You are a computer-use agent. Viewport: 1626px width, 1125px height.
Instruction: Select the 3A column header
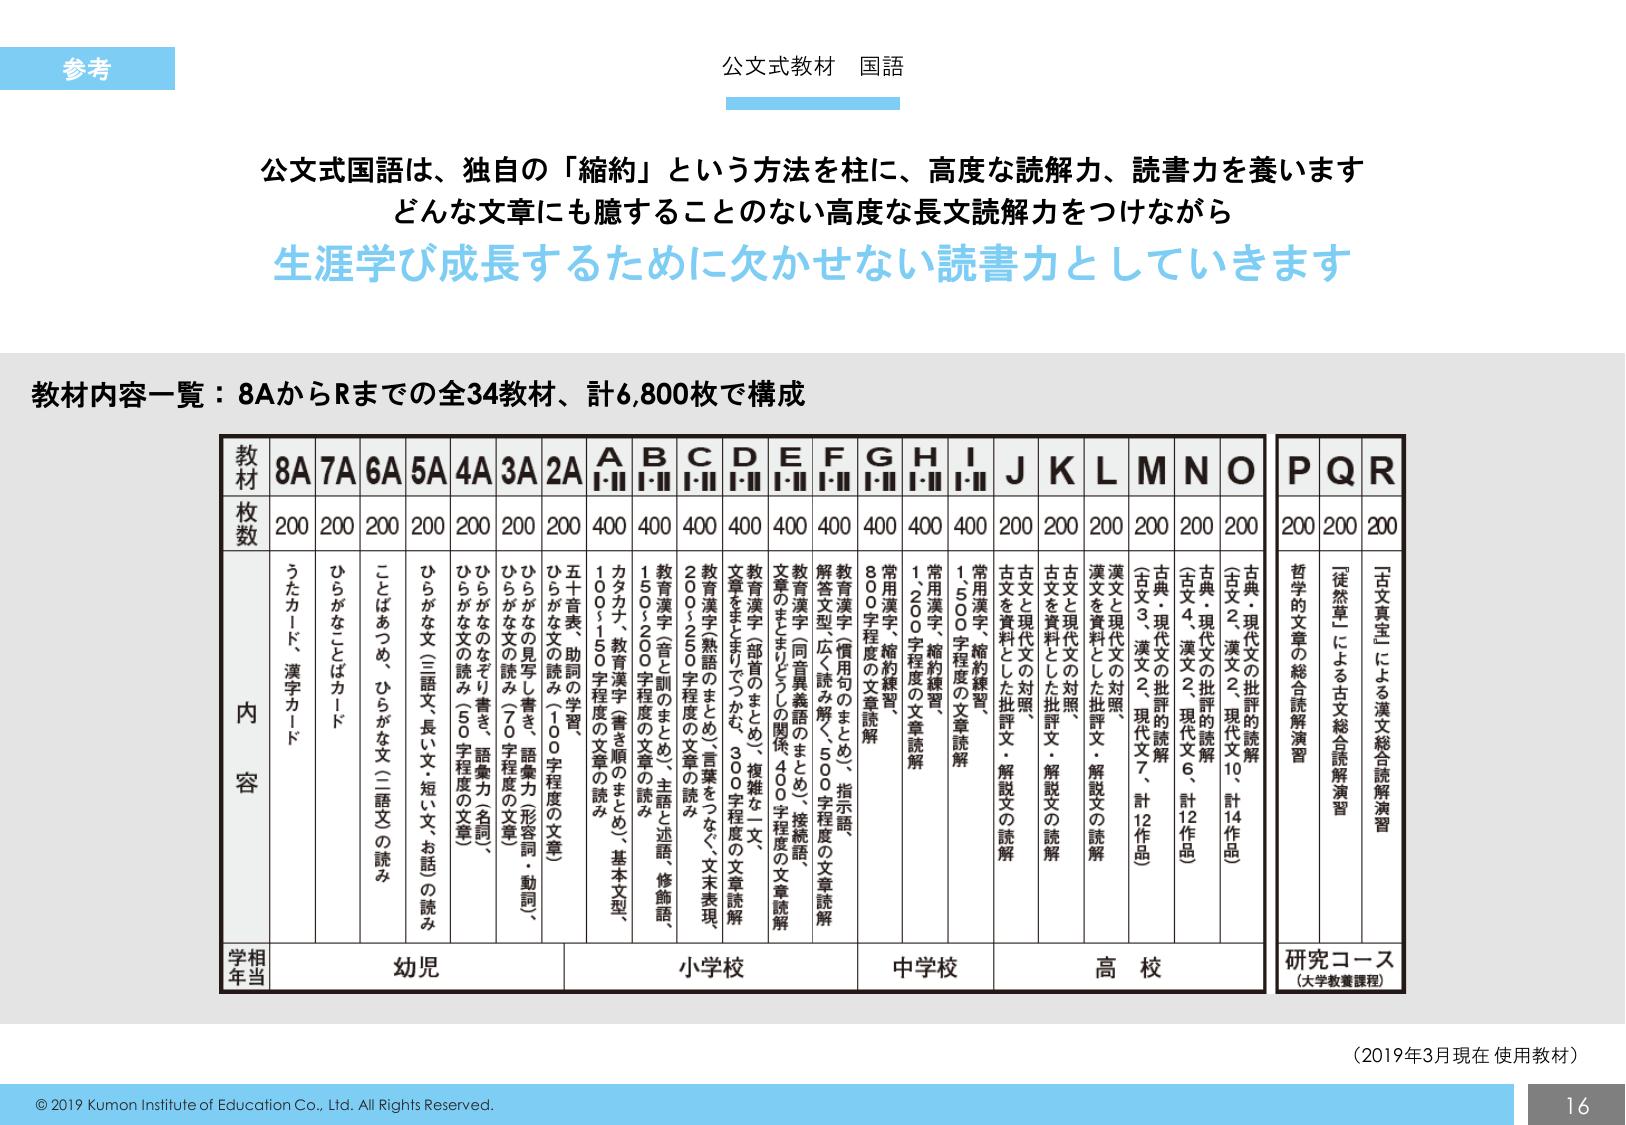coord(518,469)
